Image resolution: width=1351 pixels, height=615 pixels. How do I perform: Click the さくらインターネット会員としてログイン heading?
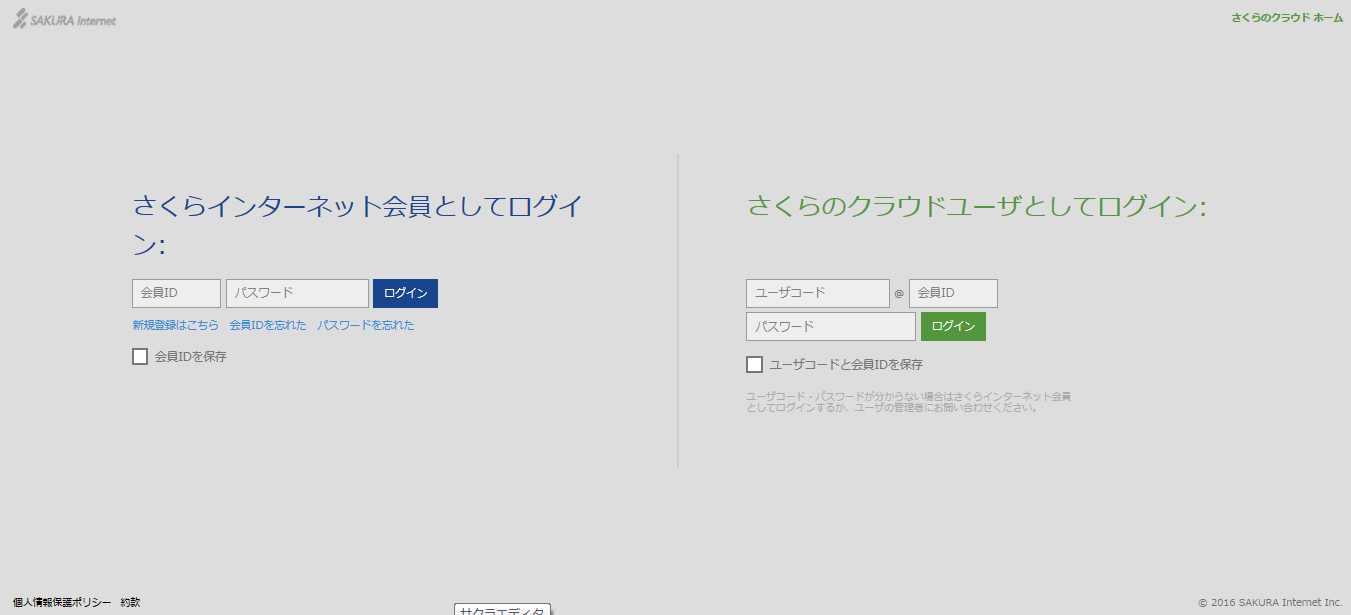pyautogui.click(x=358, y=225)
